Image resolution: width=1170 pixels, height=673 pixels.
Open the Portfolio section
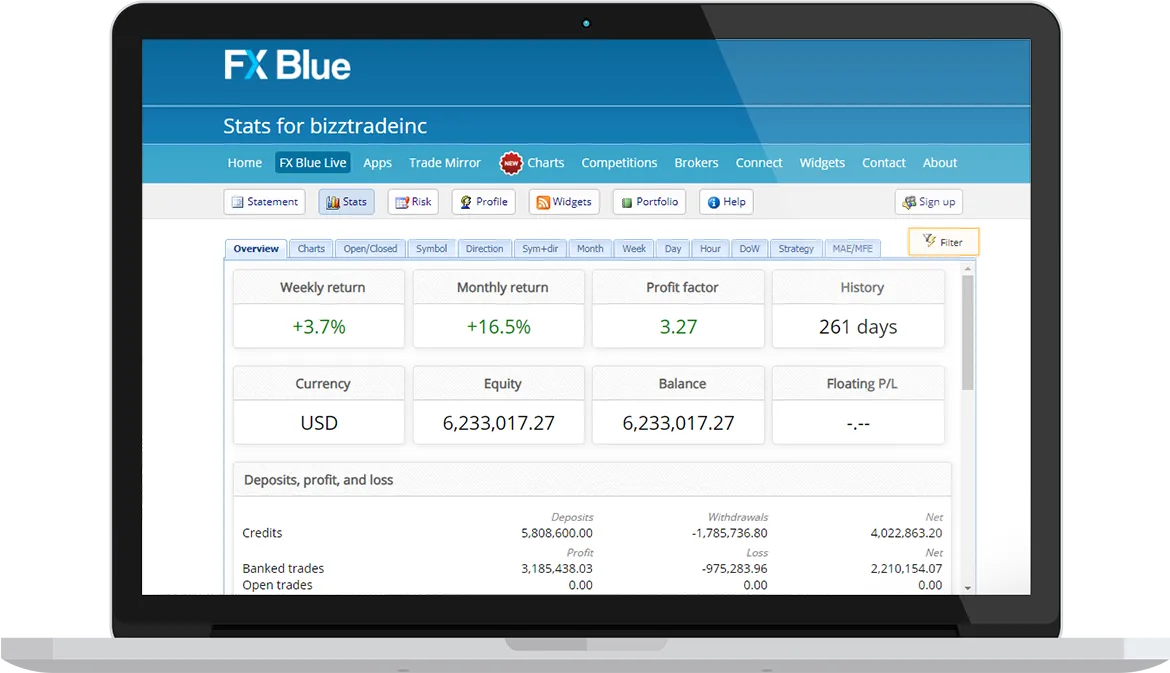(x=649, y=201)
